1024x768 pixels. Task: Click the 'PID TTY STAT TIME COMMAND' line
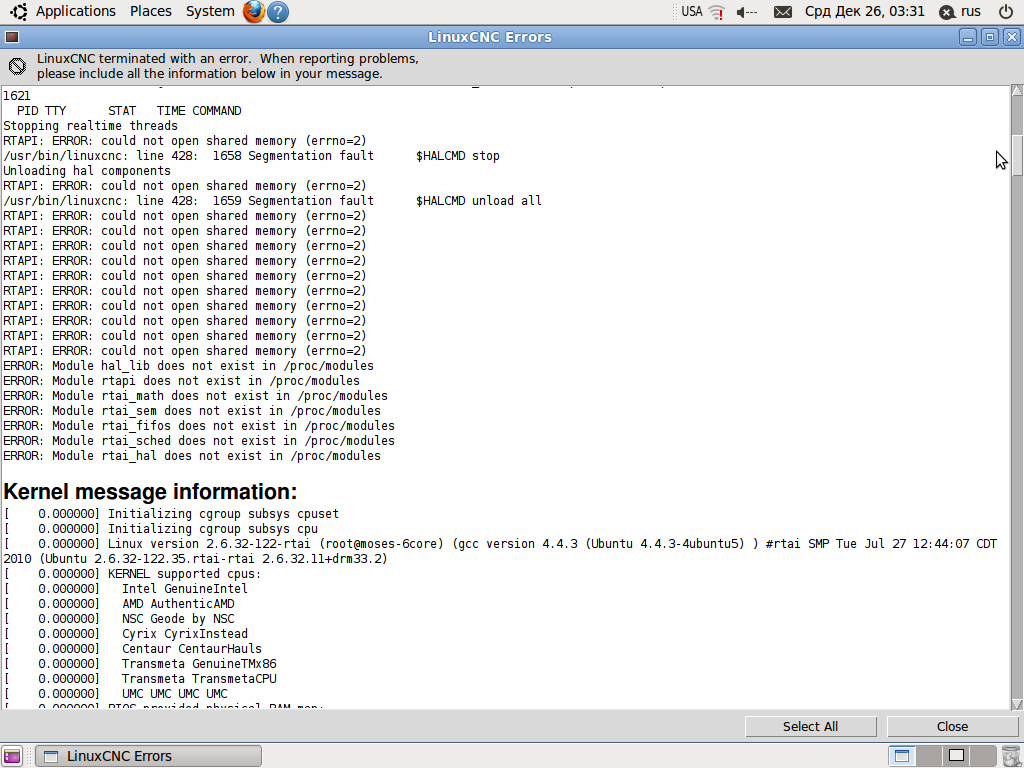tap(129, 110)
